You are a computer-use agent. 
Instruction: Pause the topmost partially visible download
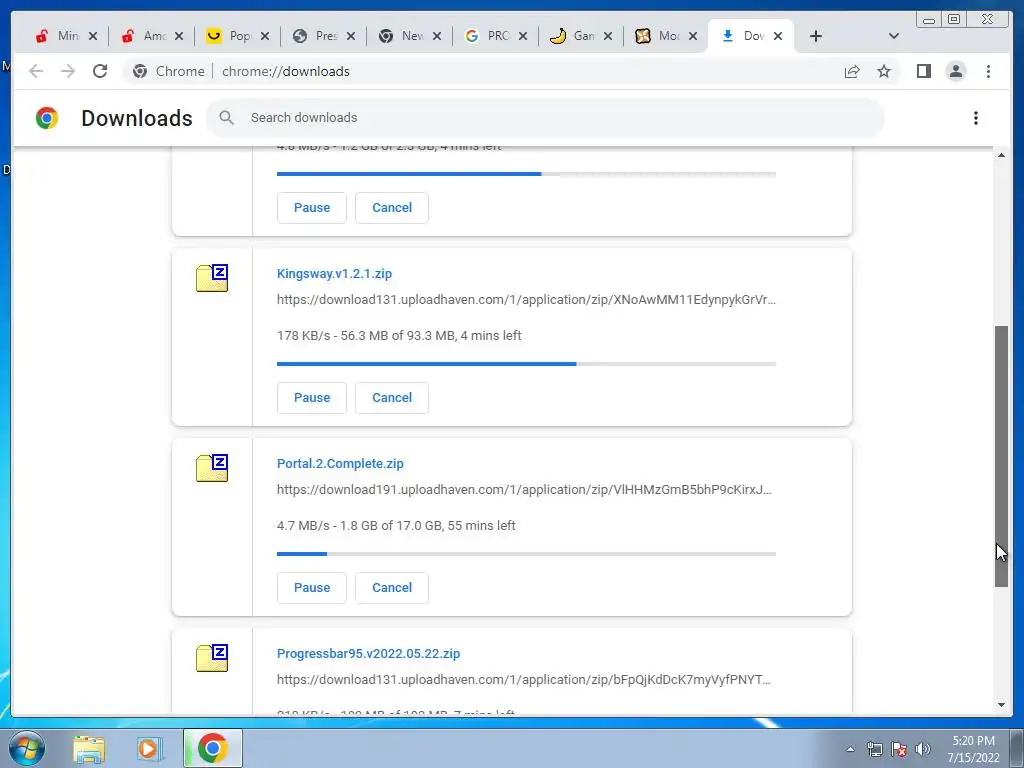tap(312, 208)
